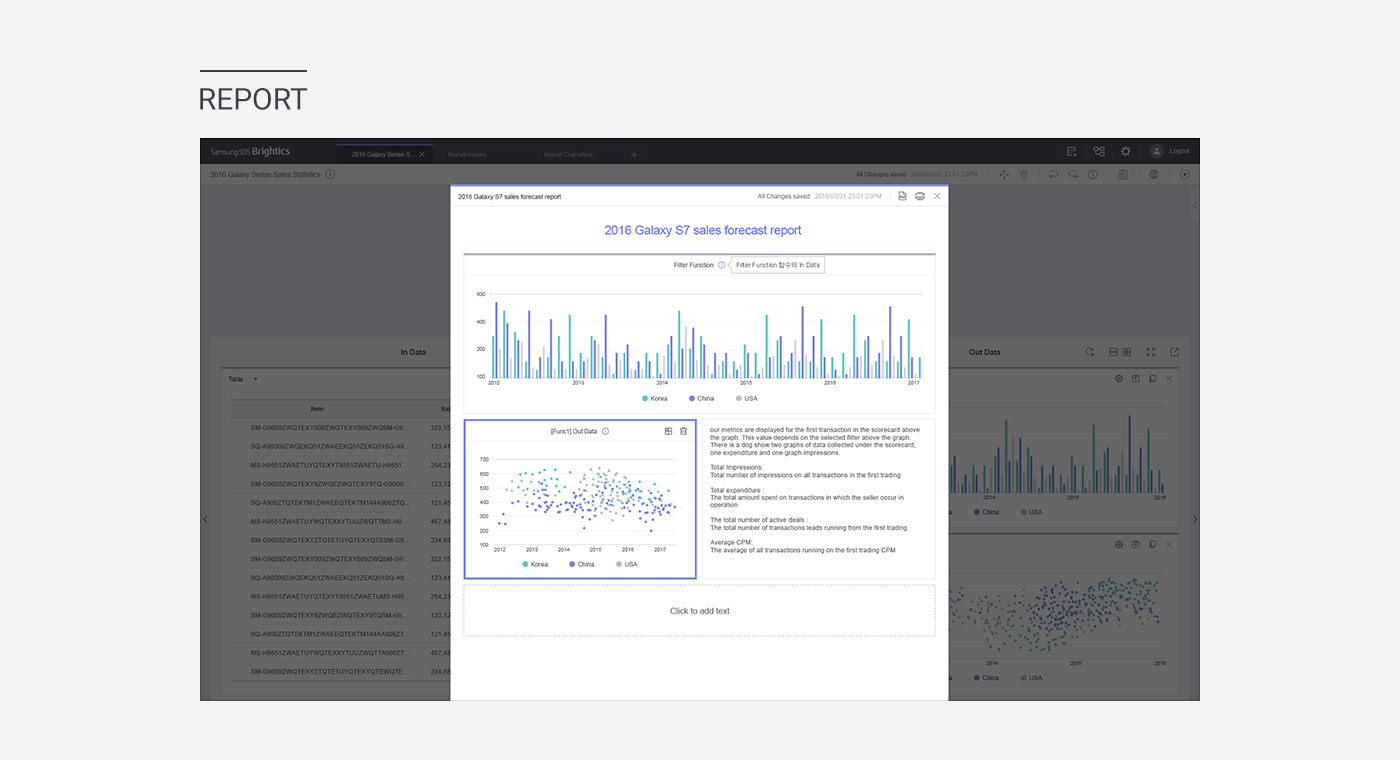Toggle USA legend in Func1 scatter chart
This screenshot has width=1400, height=760.
point(627,564)
